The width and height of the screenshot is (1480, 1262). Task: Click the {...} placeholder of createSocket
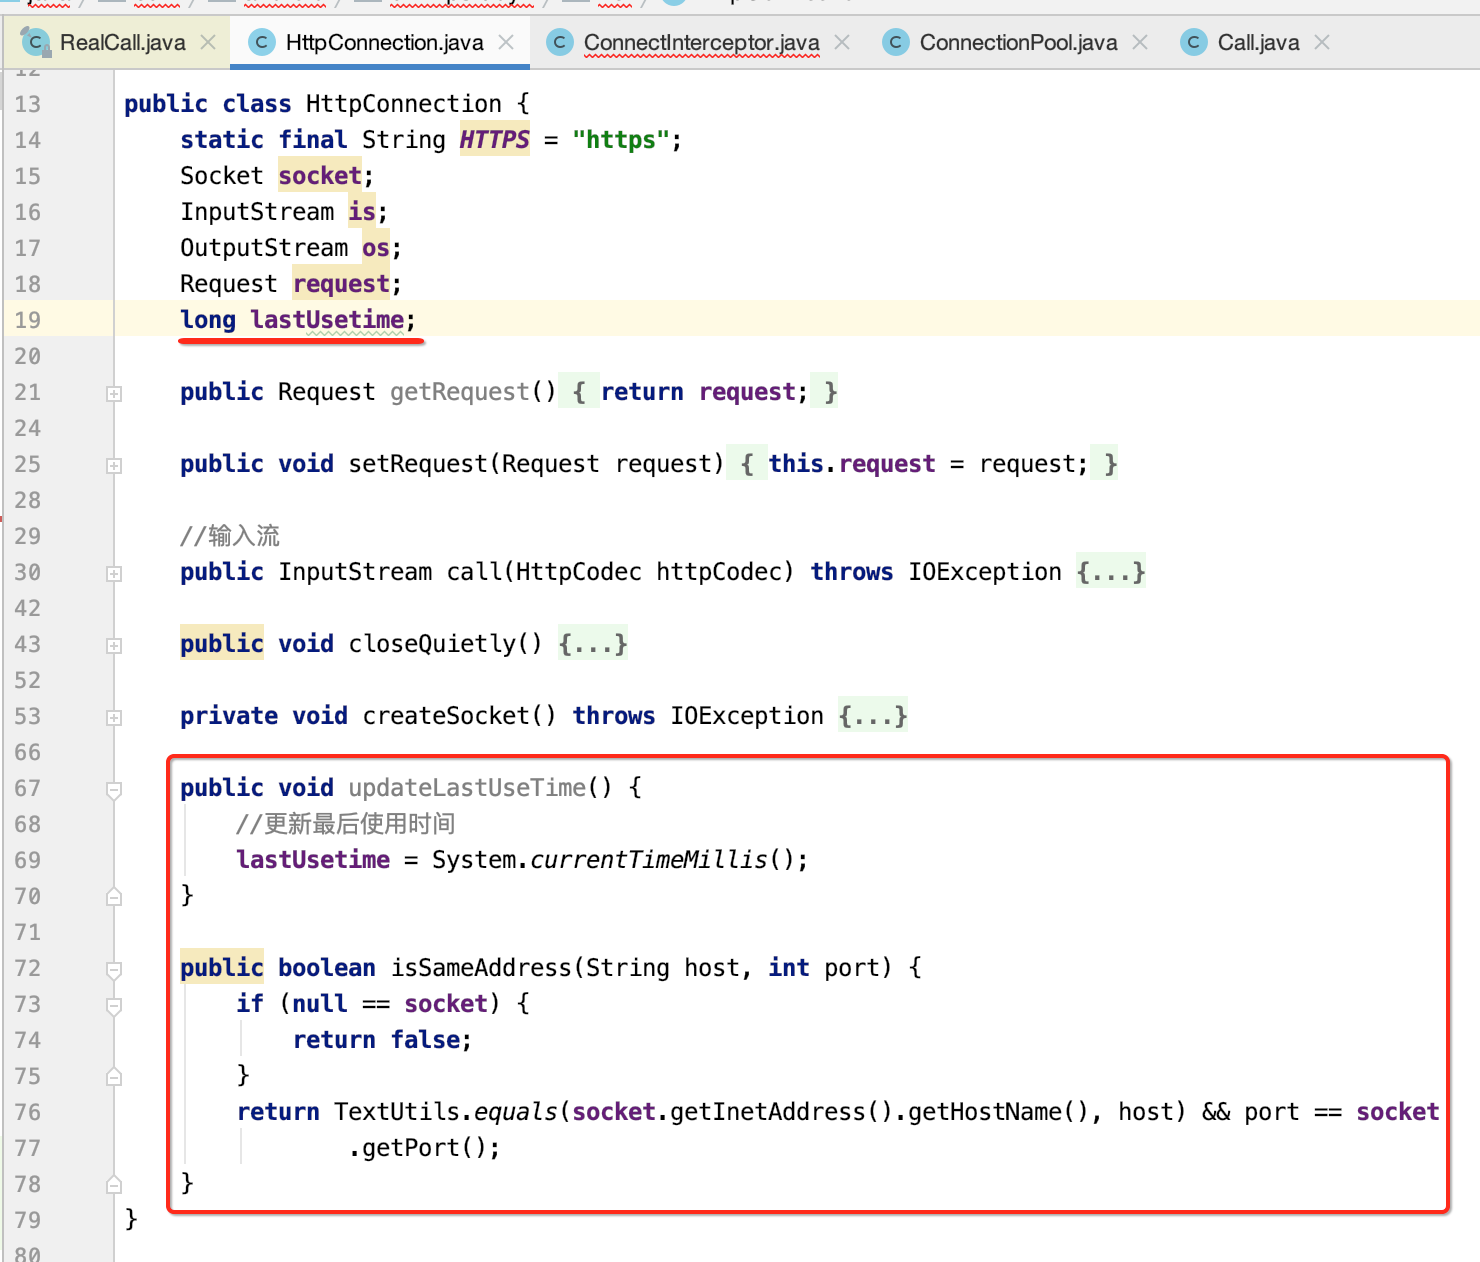873,716
